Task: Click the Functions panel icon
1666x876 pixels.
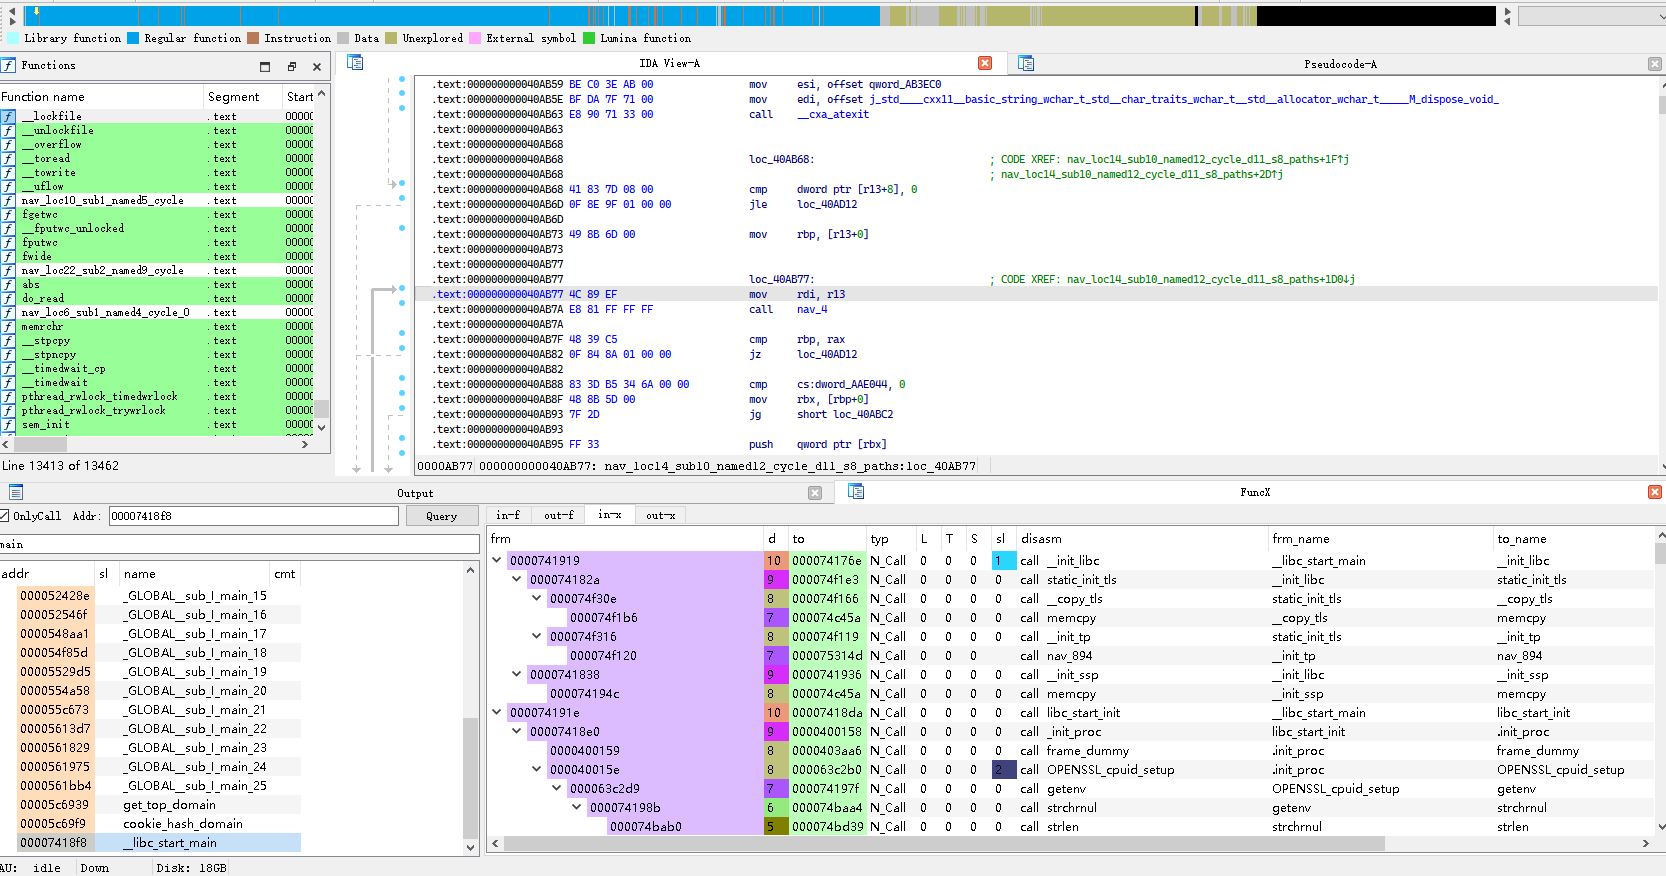Action: pyautogui.click(x=9, y=65)
